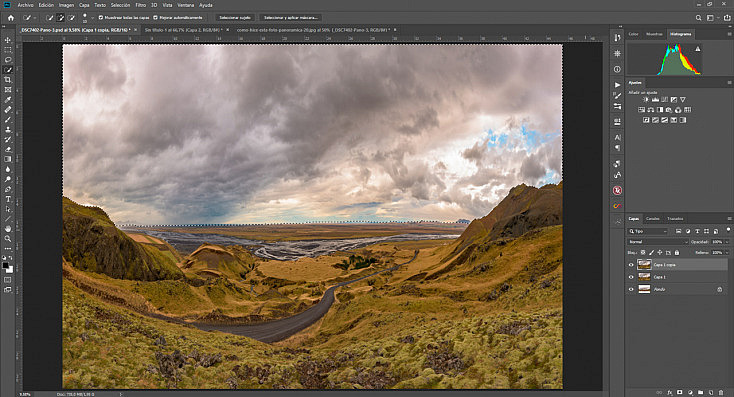Add a Brightness/Contrast adjustment
Viewport: 734px width, 397px height.
point(646,100)
